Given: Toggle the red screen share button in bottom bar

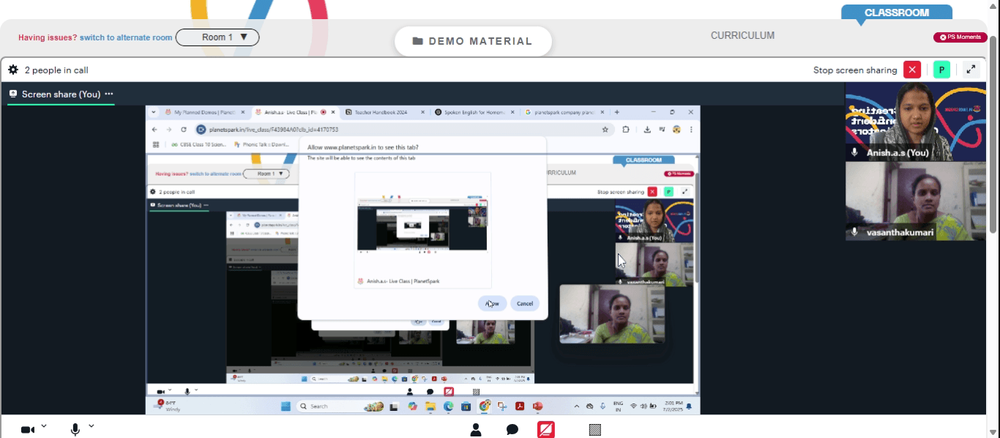Looking at the screenshot, I should click(x=546, y=430).
